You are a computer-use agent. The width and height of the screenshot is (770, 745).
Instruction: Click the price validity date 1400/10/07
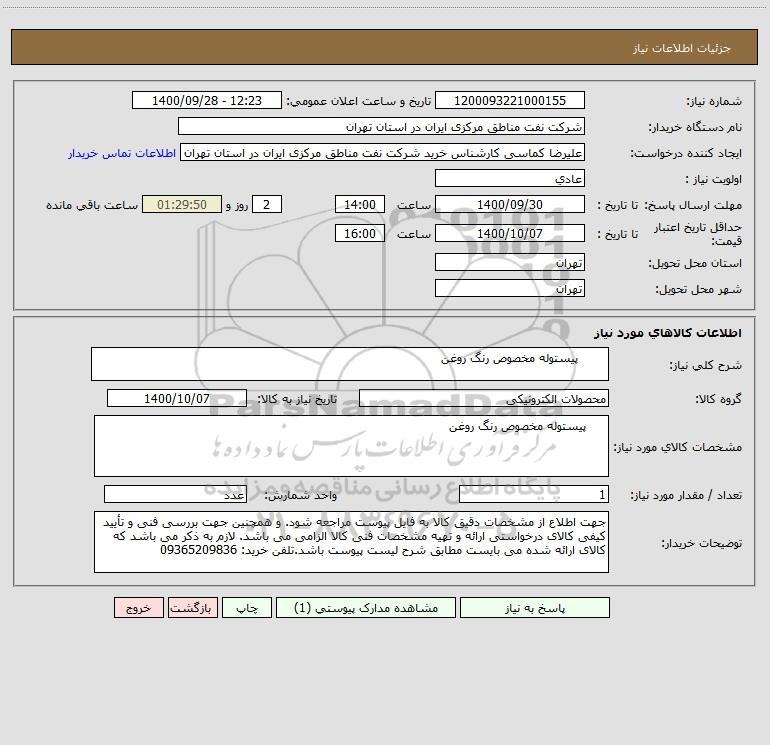[x=510, y=233]
